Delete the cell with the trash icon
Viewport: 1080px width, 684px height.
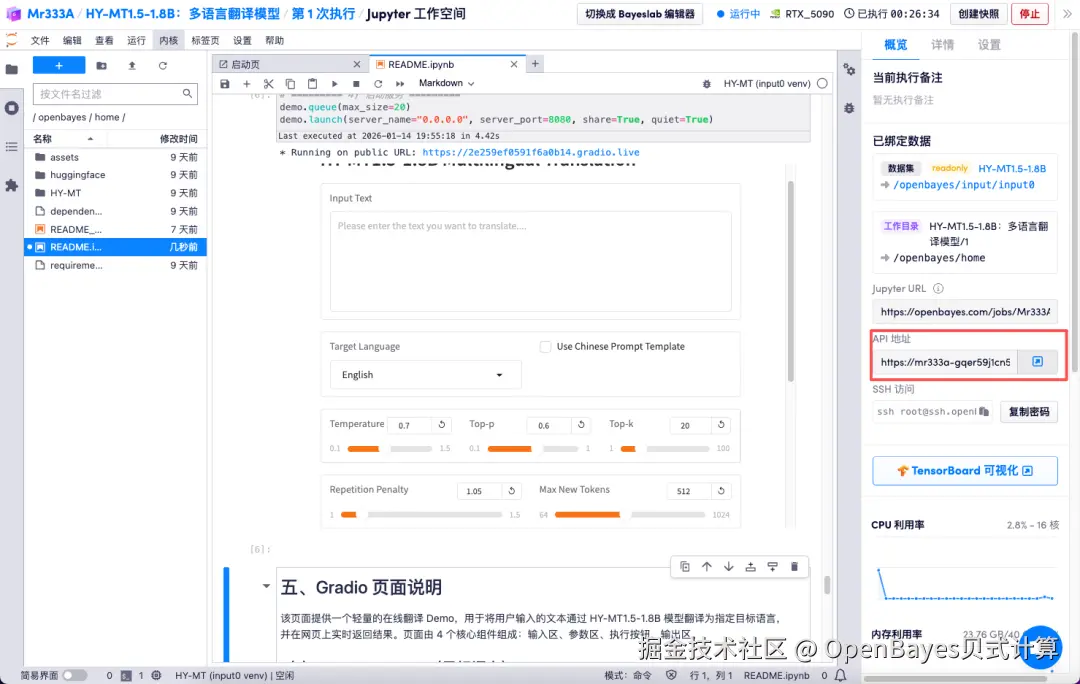pyautogui.click(x=794, y=566)
